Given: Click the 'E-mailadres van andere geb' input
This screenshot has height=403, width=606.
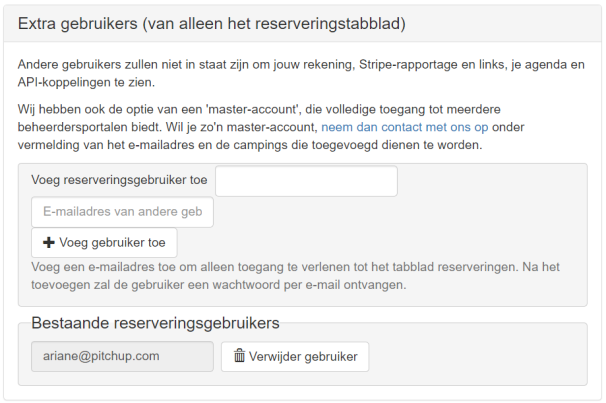Looking at the screenshot, I should coord(122,212).
